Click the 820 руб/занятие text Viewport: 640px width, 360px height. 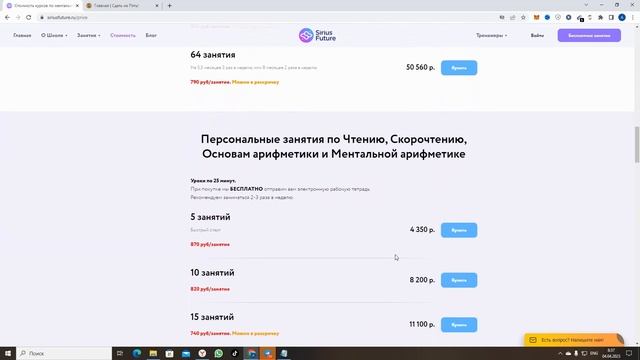210,289
